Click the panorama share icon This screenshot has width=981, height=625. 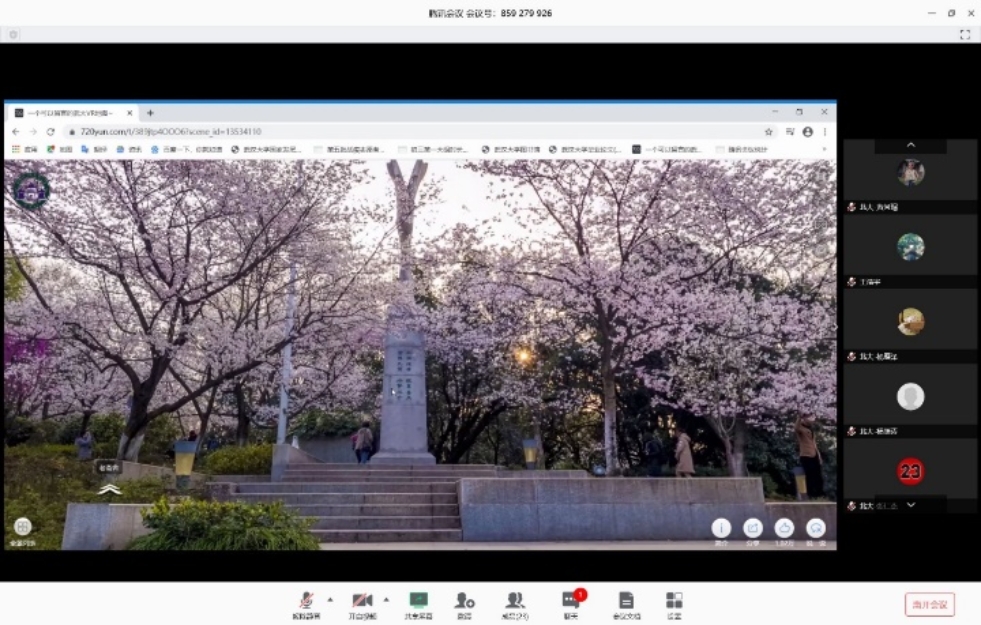752,528
